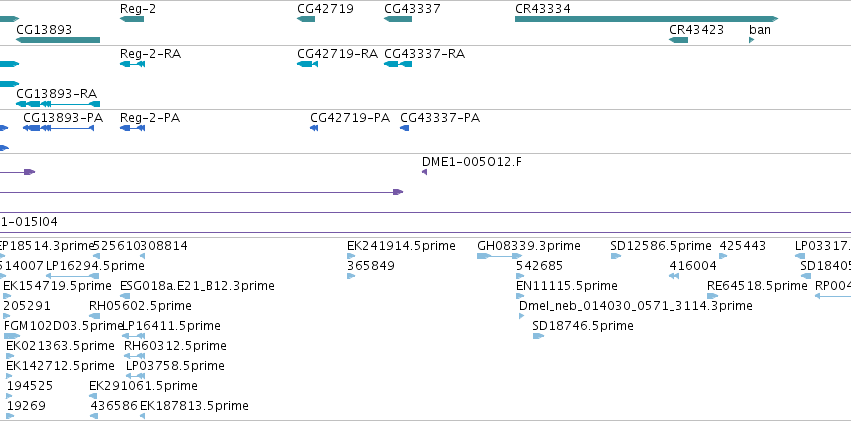Viewport: 851px width, 421px height.
Task: Click the CR43423 gene arrow
Action: pos(678,40)
